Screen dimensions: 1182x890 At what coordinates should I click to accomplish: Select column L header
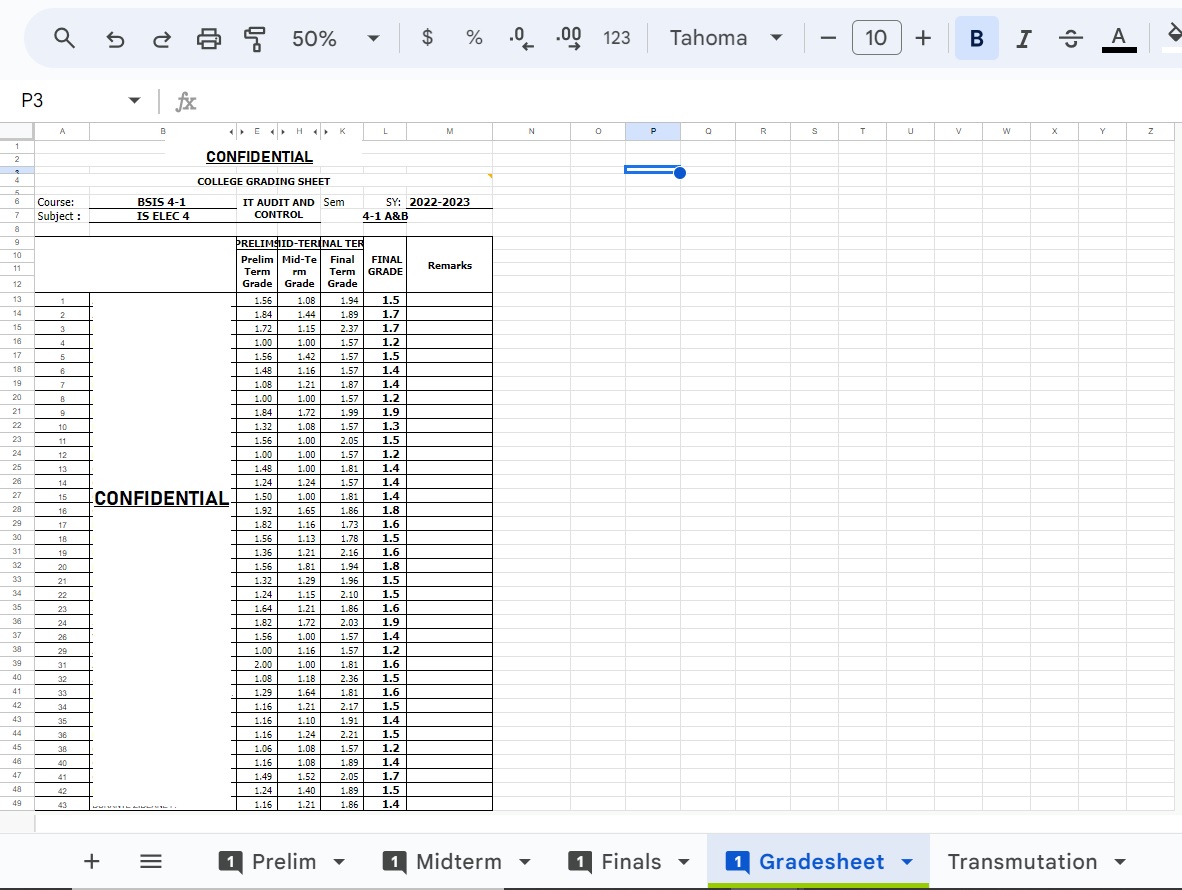[385, 131]
